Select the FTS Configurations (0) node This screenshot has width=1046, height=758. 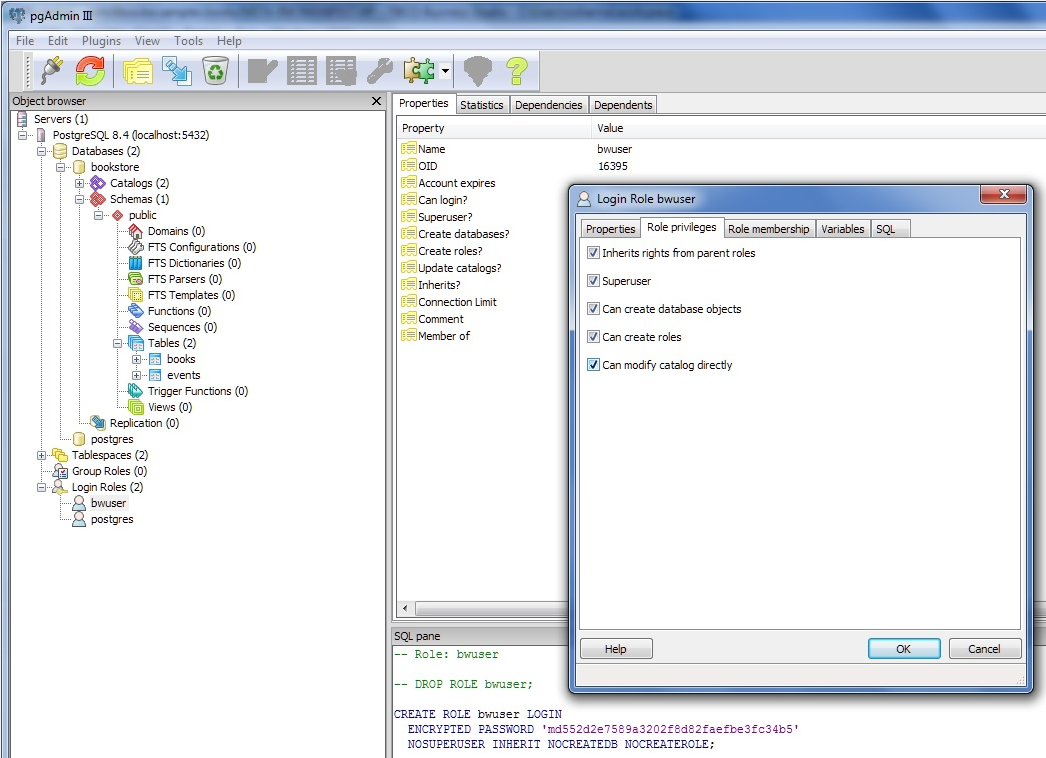201,247
